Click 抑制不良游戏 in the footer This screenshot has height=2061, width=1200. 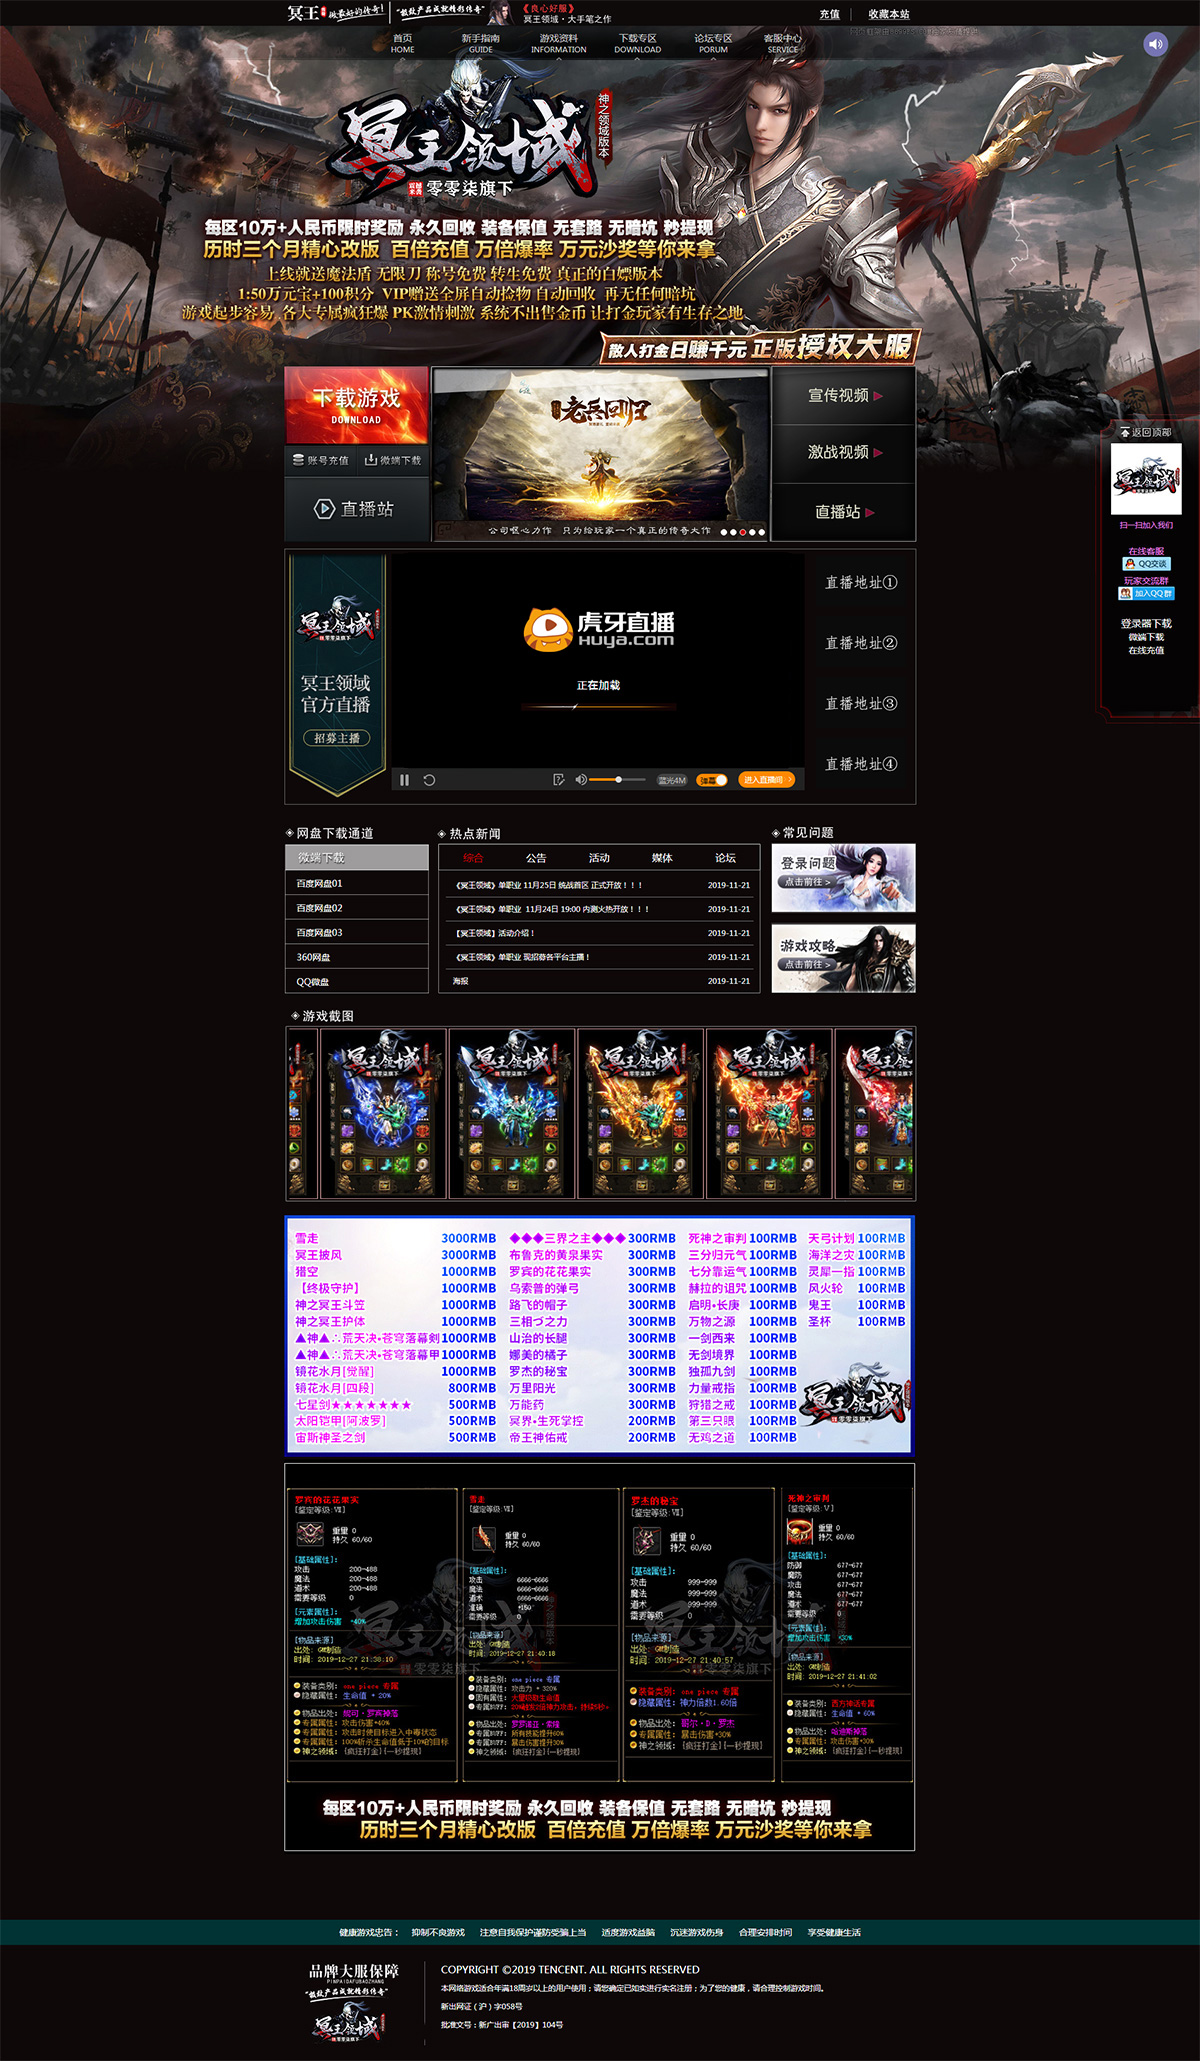(x=438, y=1932)
